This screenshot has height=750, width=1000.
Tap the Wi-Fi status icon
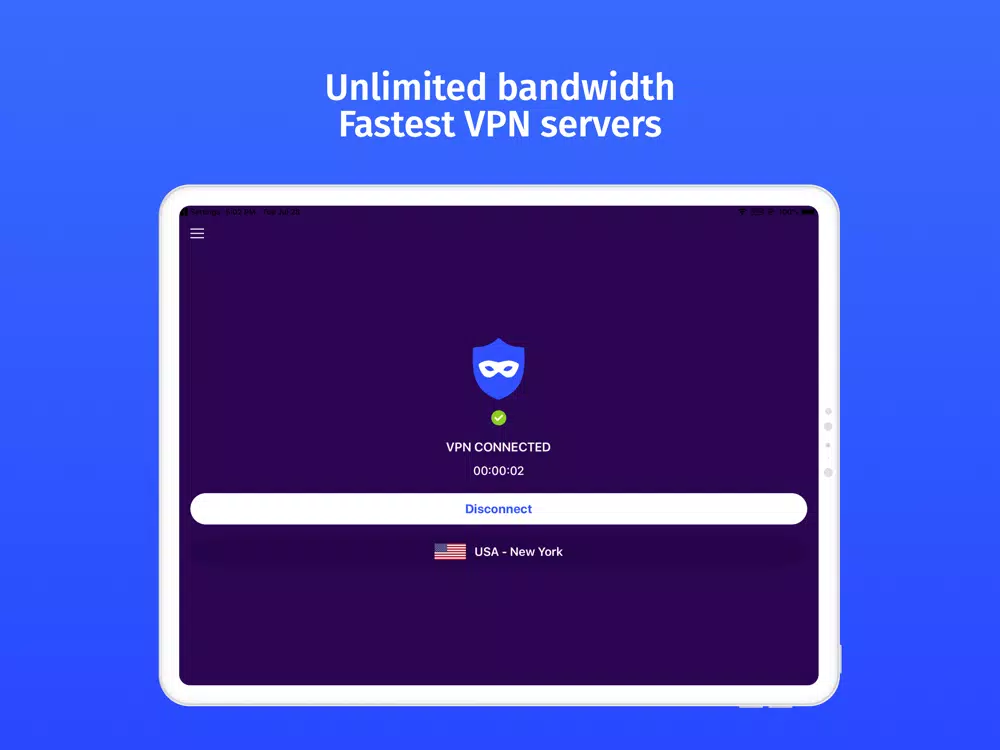coord(742,212)
